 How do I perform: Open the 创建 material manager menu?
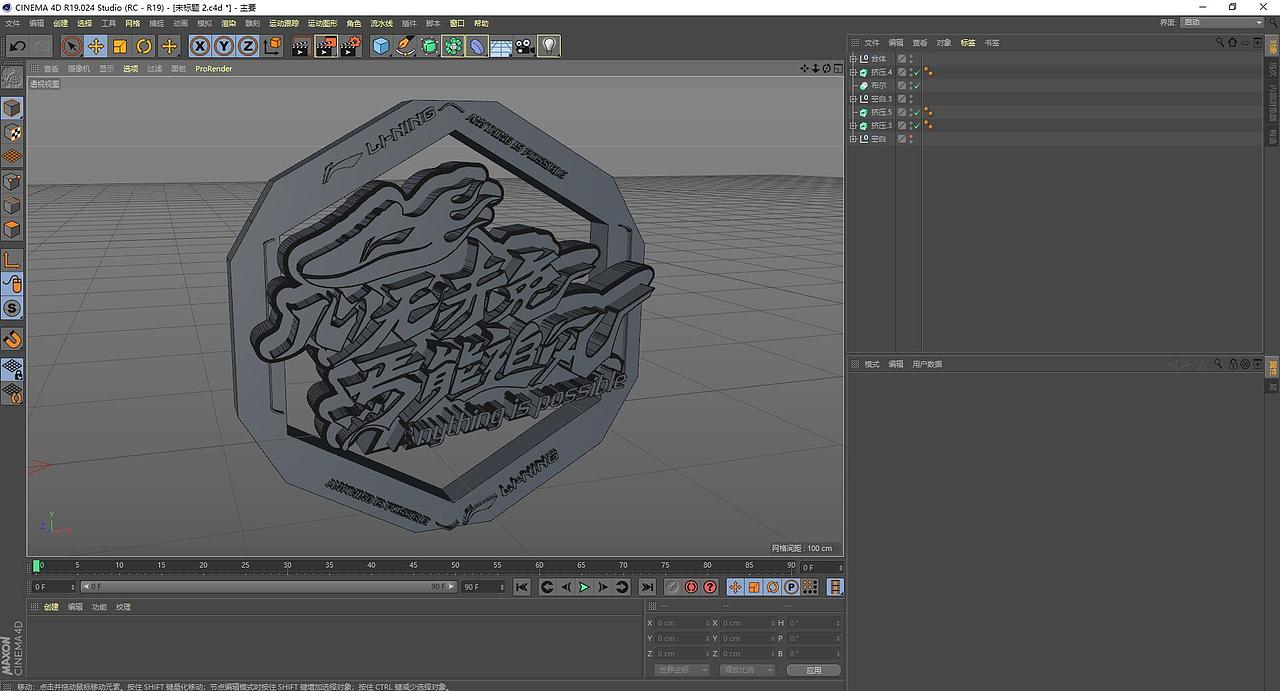pos(51,607)
